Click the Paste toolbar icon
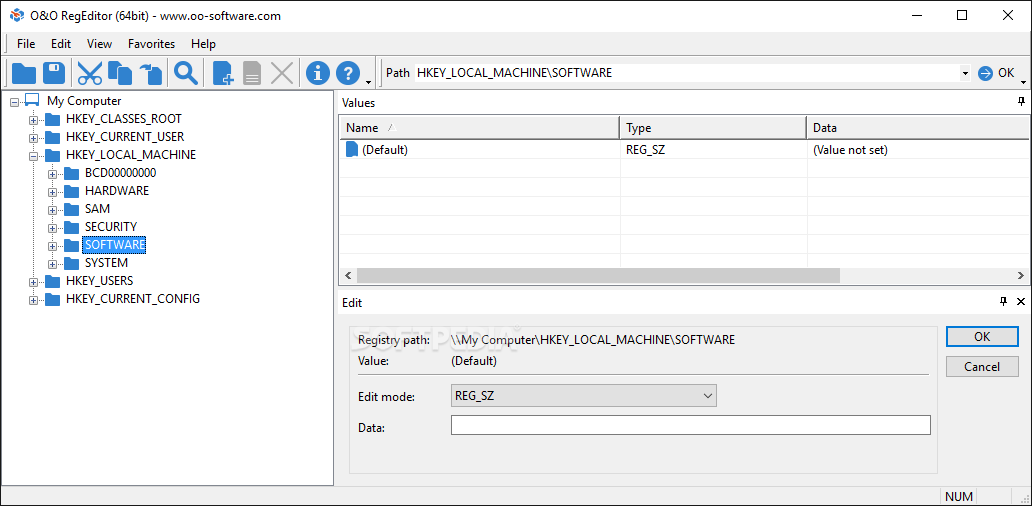The width and height of the screenshot is (1032, 506). point(151,73)
